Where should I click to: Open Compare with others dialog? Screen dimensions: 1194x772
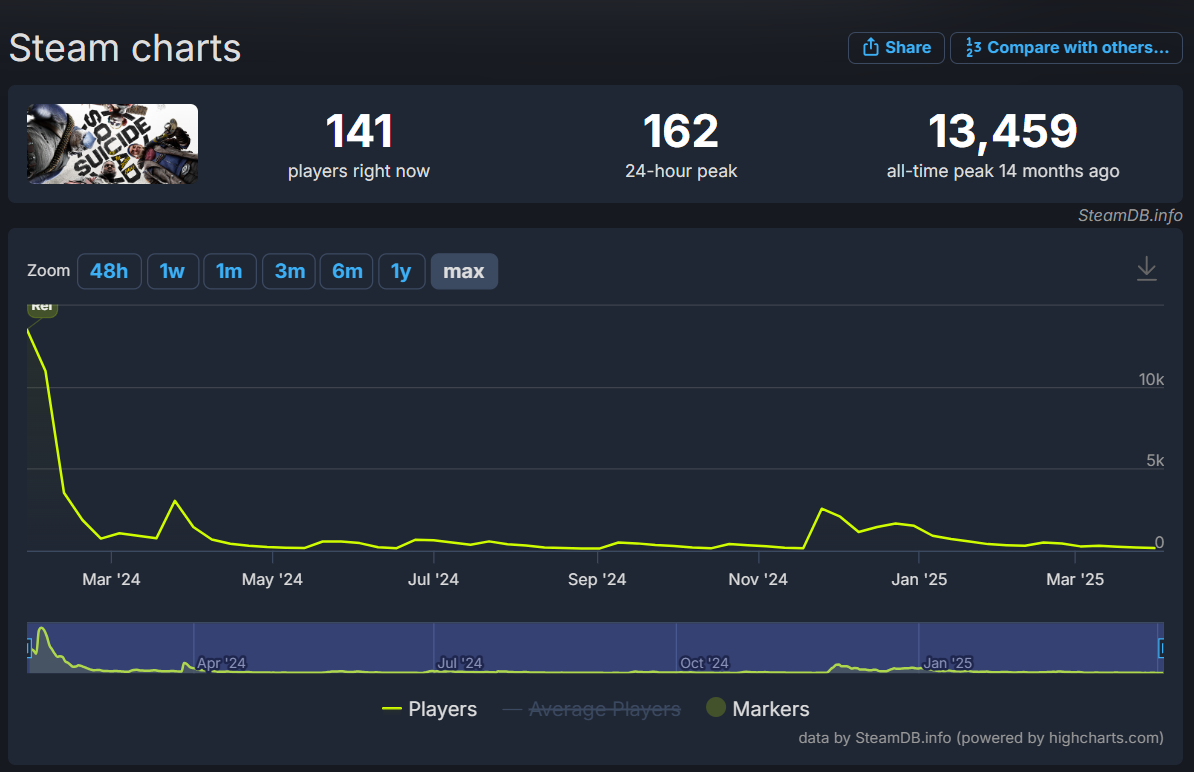pos(1066,48)
